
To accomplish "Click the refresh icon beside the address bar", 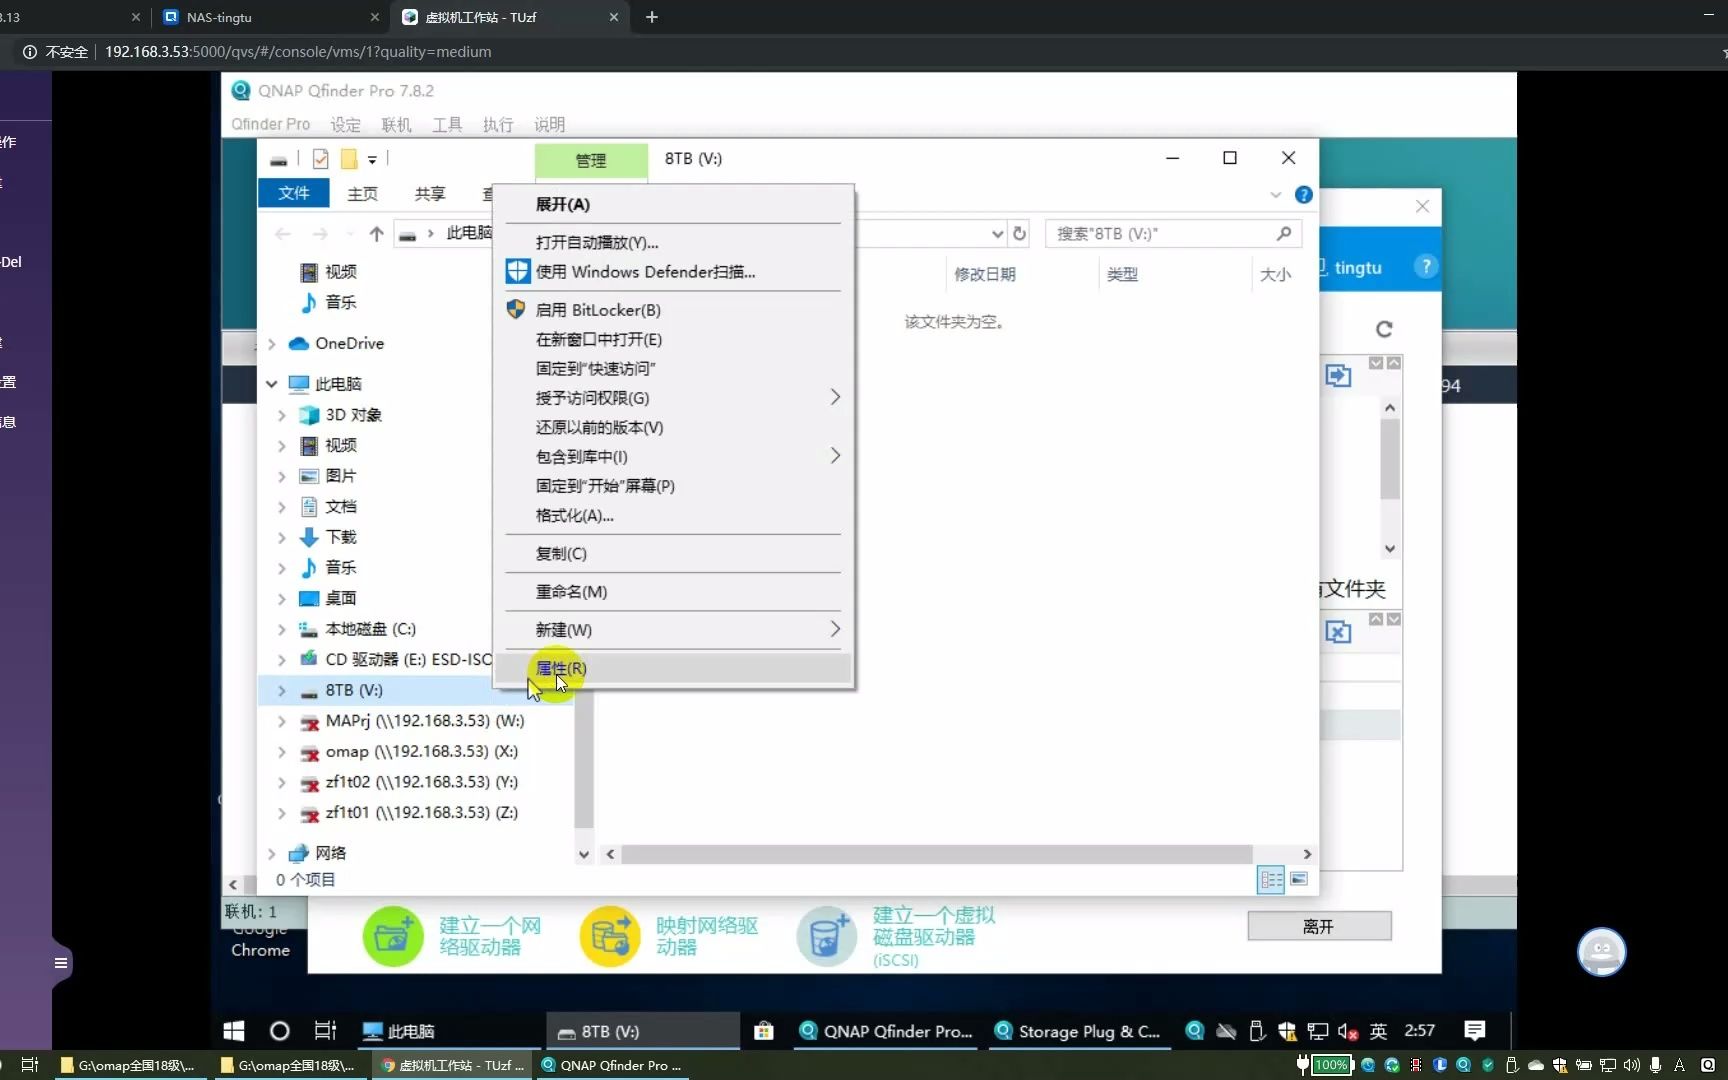I will [x=1019, y=233].
